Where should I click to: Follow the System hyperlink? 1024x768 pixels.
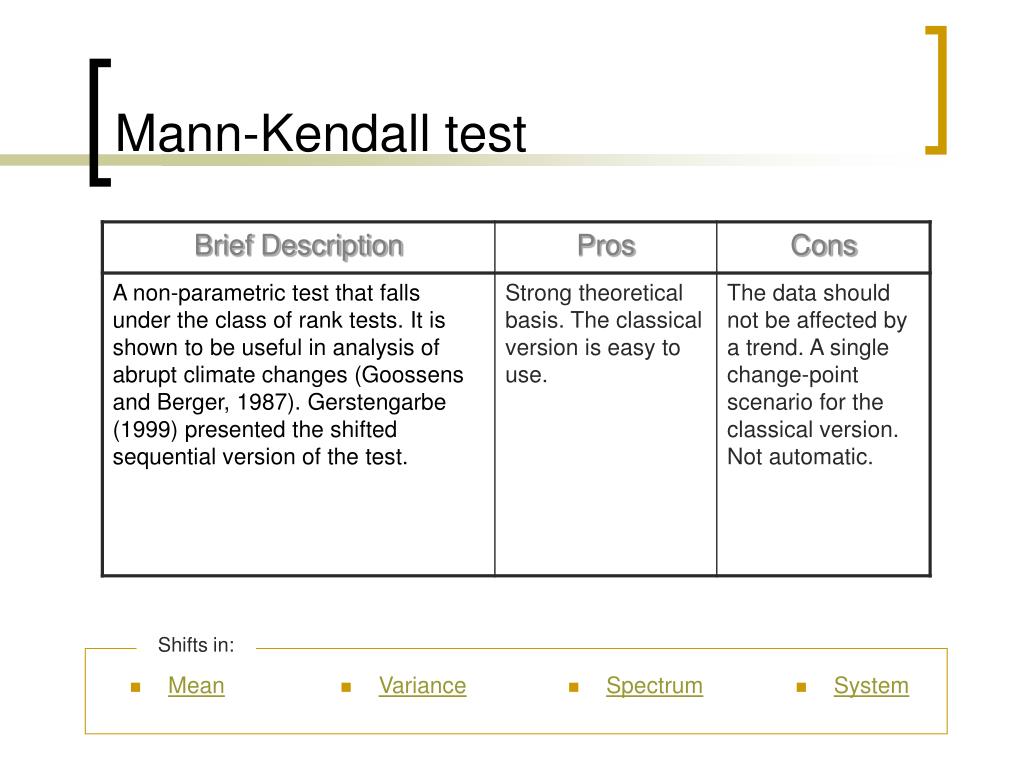(871, 686)
